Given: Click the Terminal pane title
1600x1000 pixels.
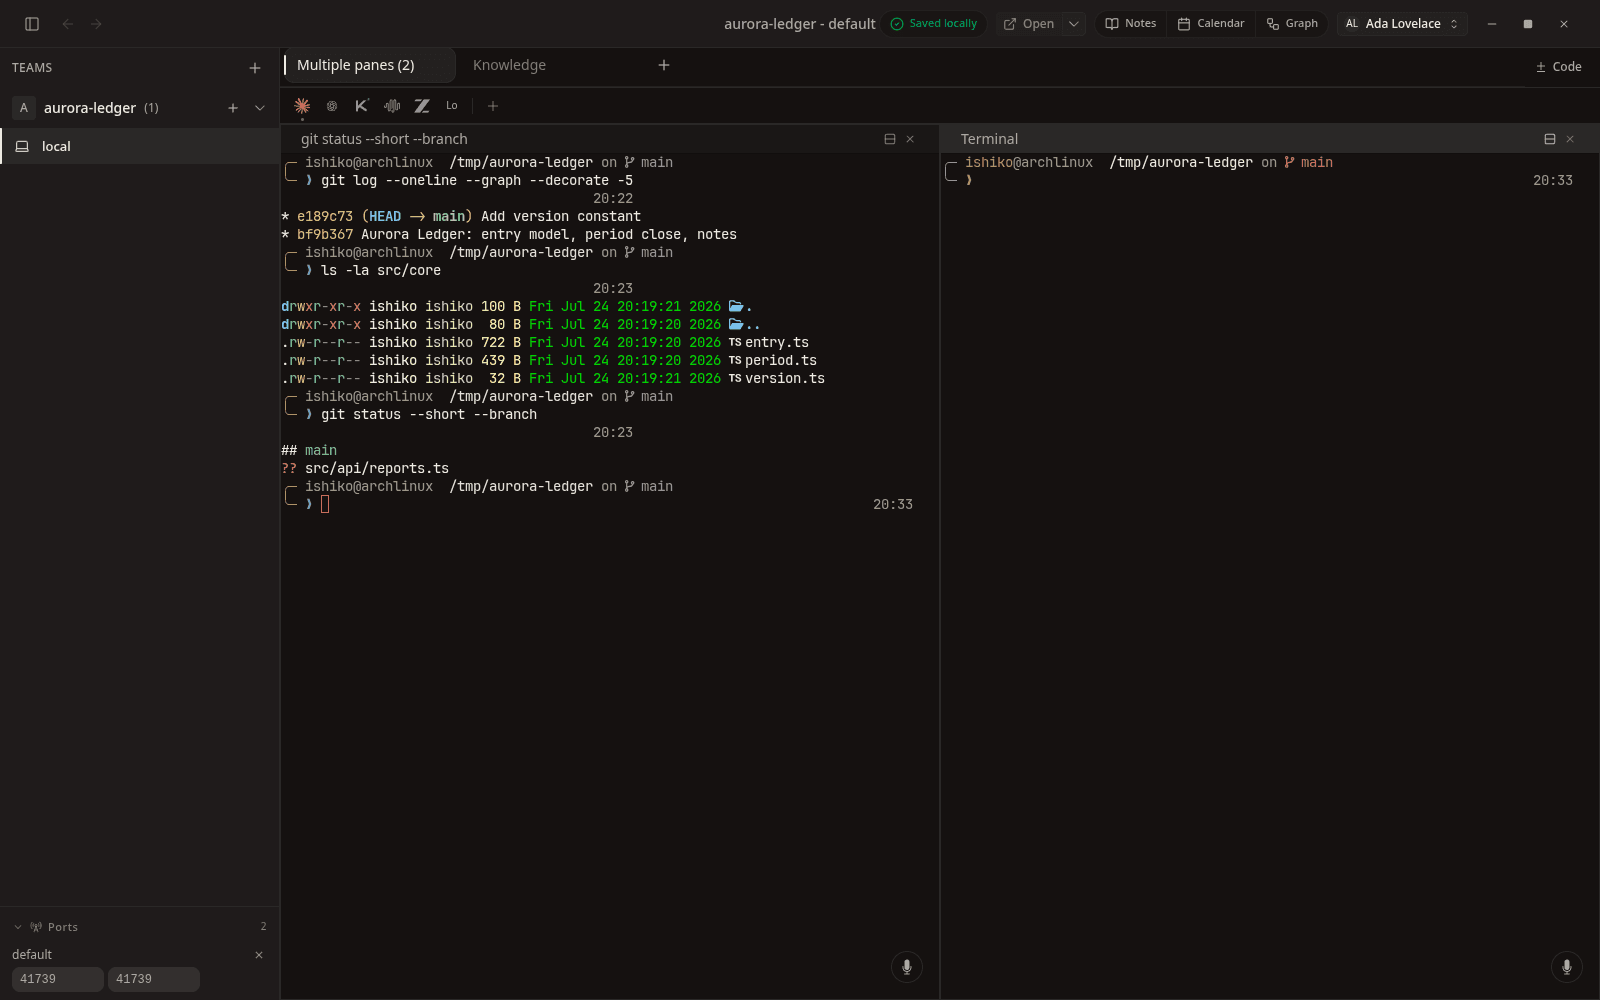Looking at the screenshot, I should [989, 139].
